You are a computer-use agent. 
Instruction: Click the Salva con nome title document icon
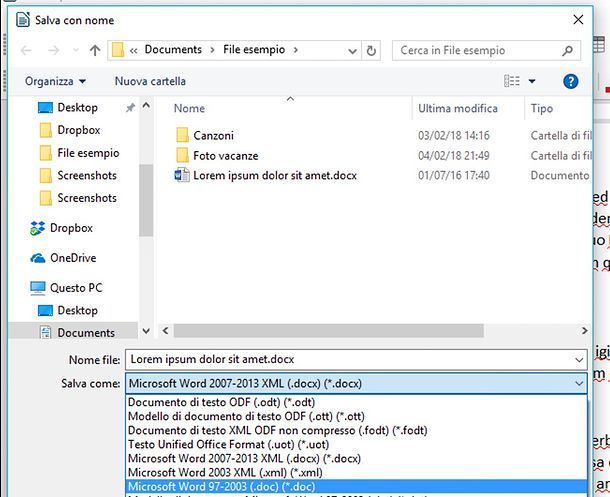point(23,19)
